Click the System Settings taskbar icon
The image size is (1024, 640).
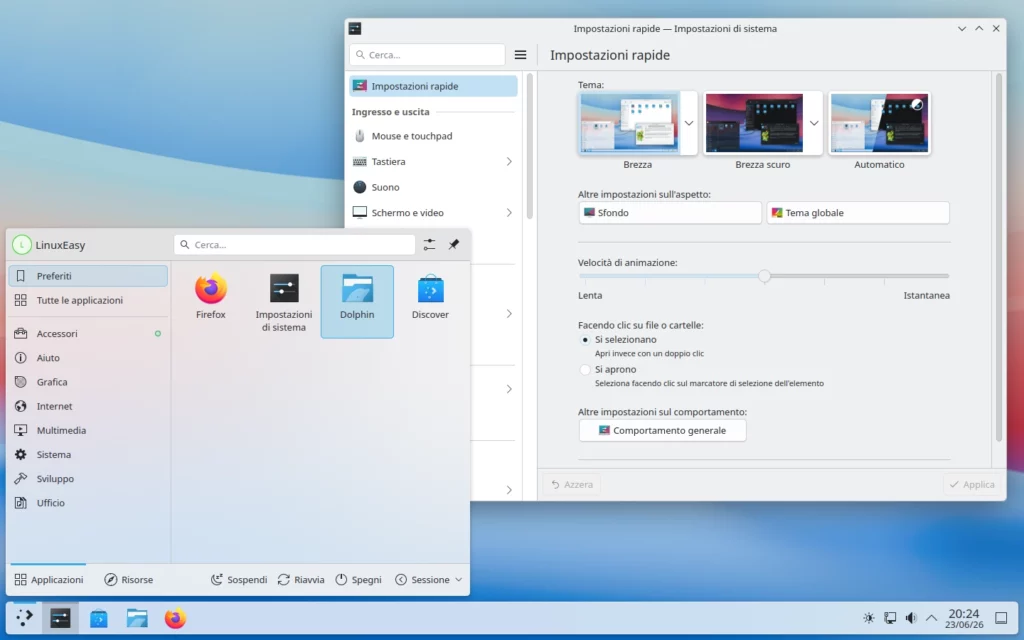60,618
